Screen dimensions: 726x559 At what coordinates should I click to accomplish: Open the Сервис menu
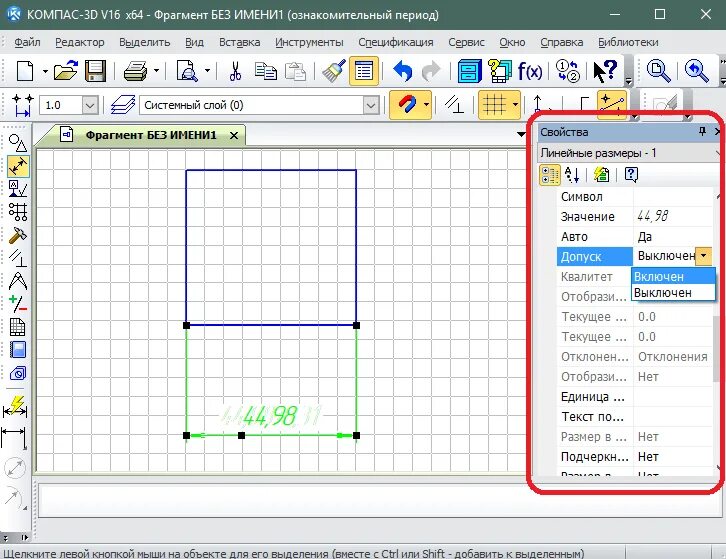click(466, 42)
